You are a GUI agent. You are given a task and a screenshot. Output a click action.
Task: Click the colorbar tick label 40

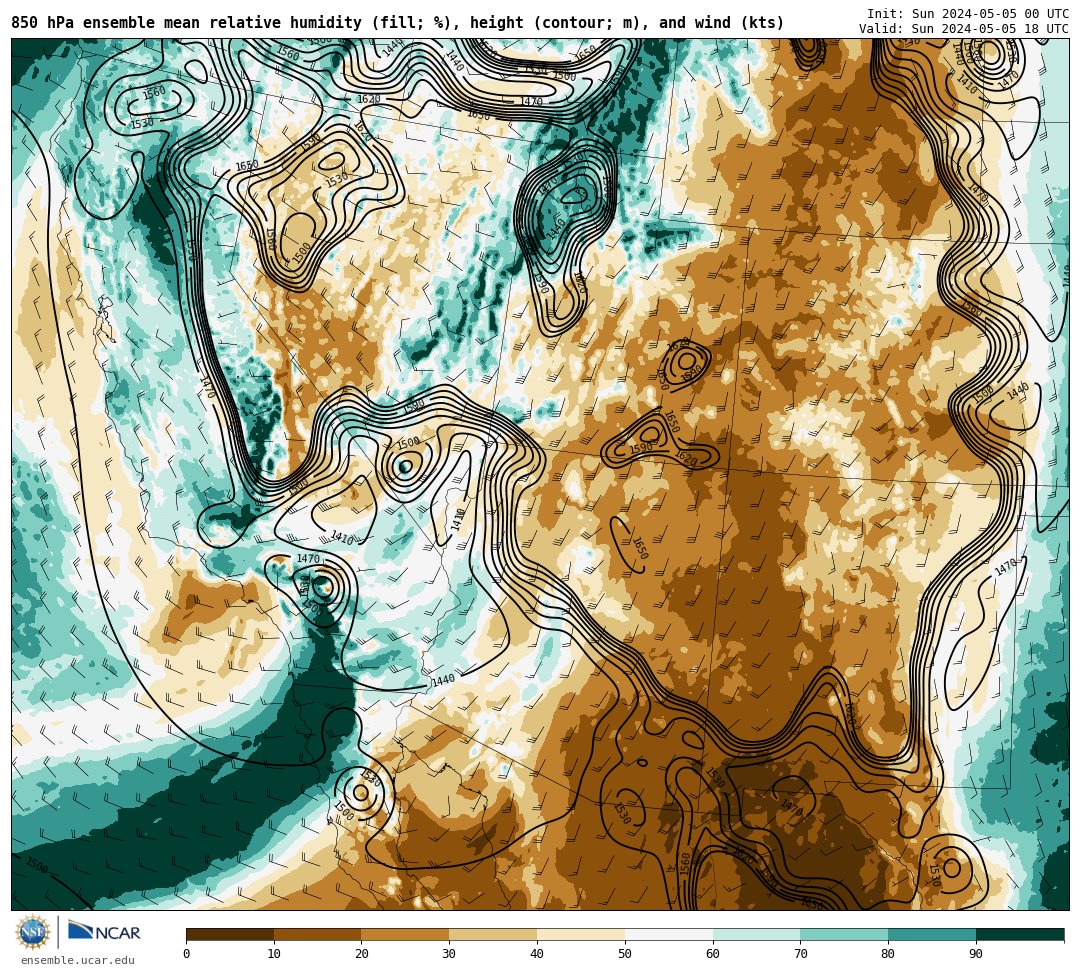tap(537, 954)
